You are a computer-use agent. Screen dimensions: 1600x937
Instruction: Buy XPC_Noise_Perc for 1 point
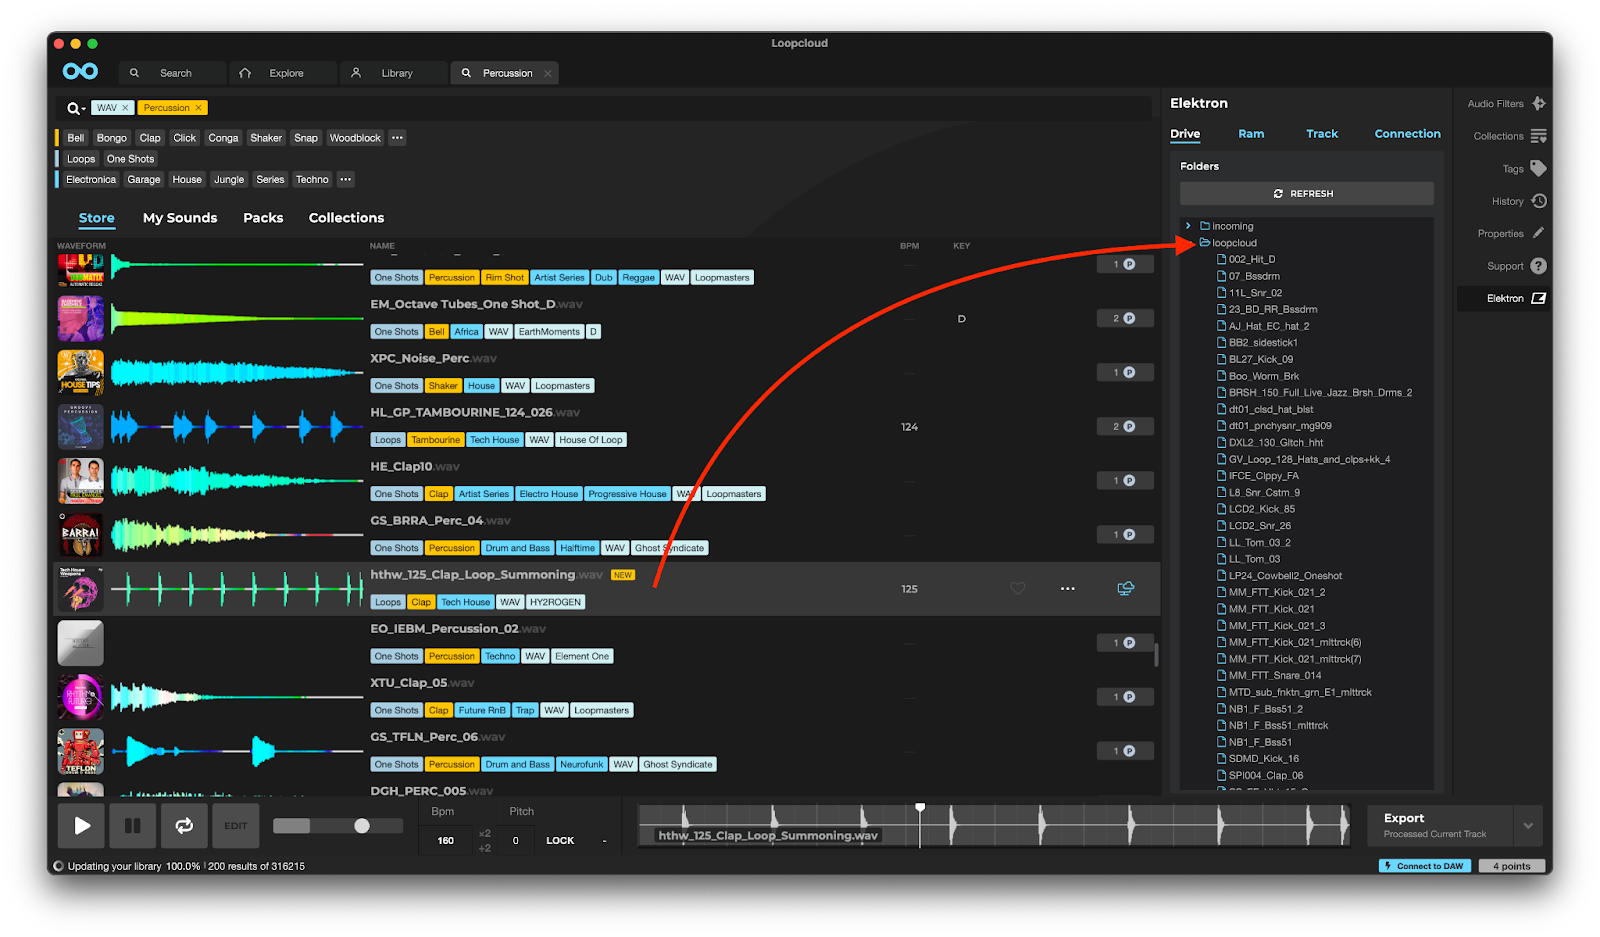(x=1125, y=372)
